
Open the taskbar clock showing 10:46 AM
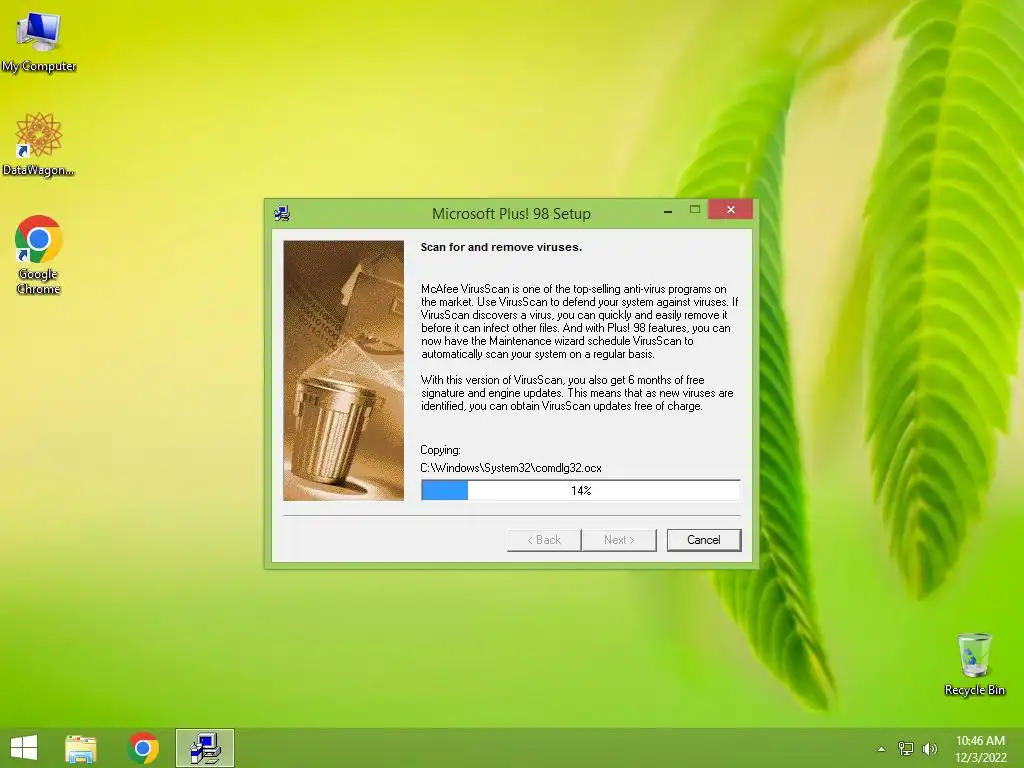point(980,749)
